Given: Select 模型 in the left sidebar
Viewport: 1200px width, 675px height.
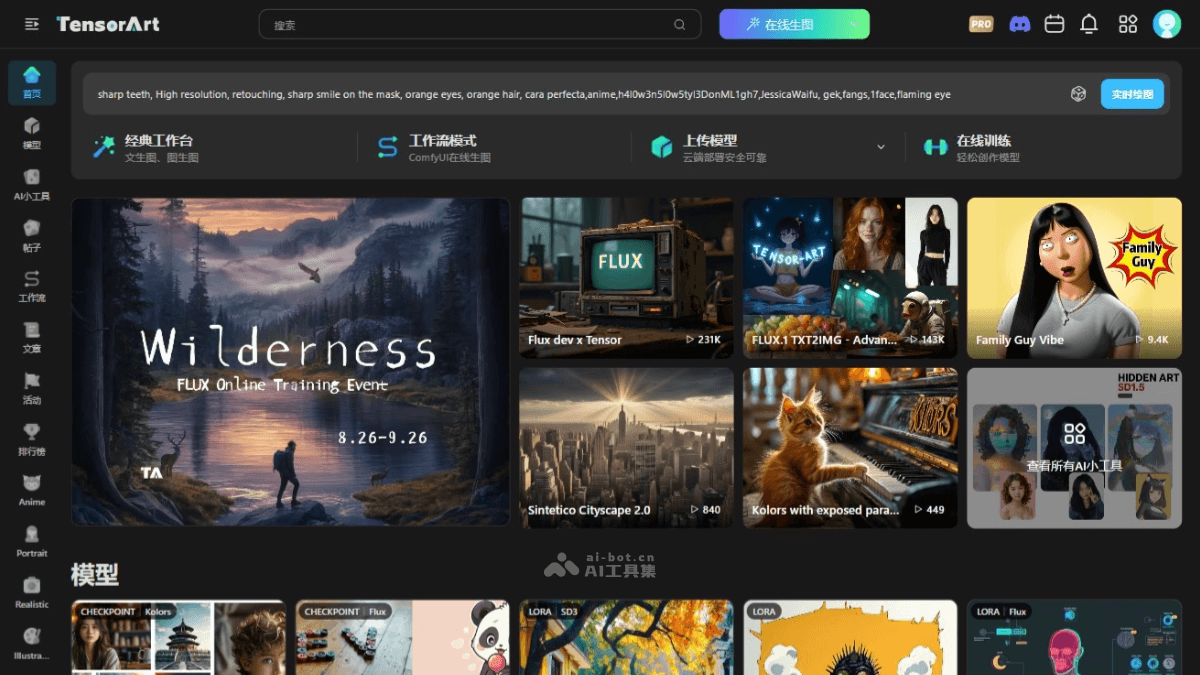Looking at the screenshot, I should tap(32, 132).
